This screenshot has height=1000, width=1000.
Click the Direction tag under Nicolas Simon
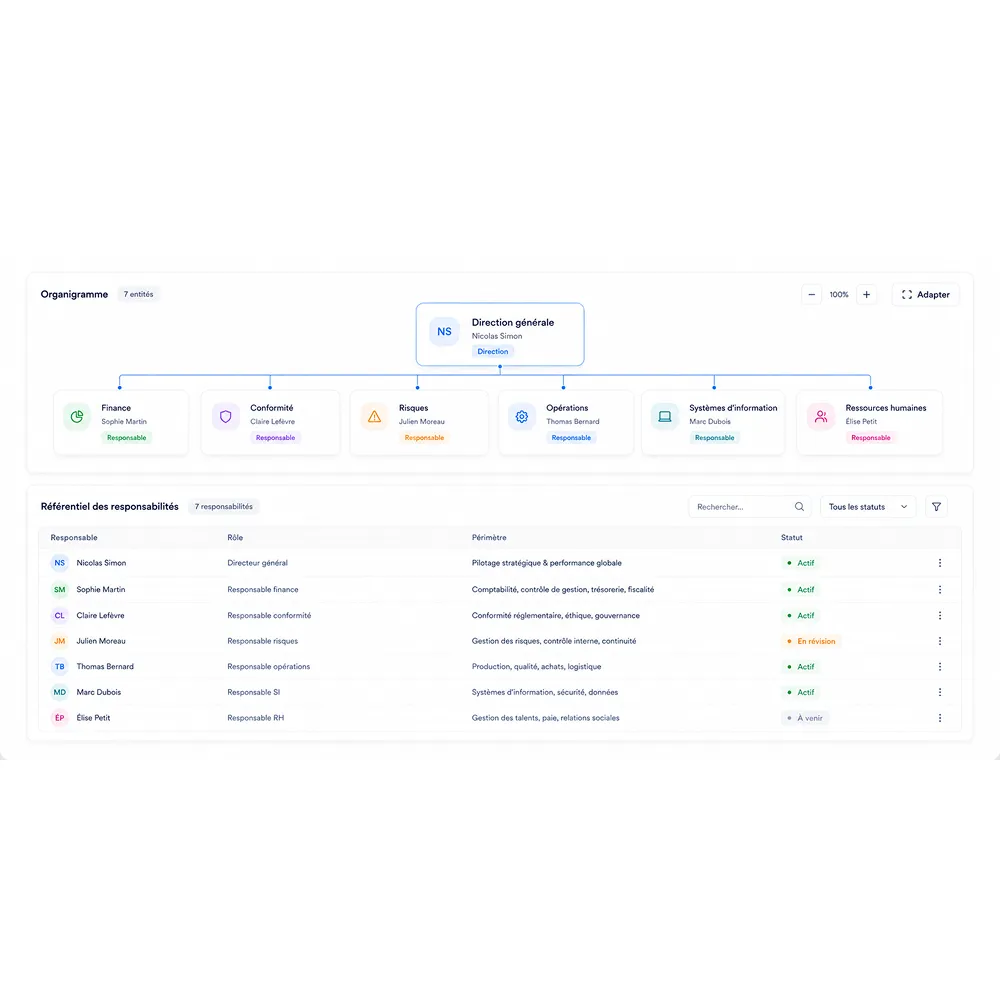coord(493,351)
